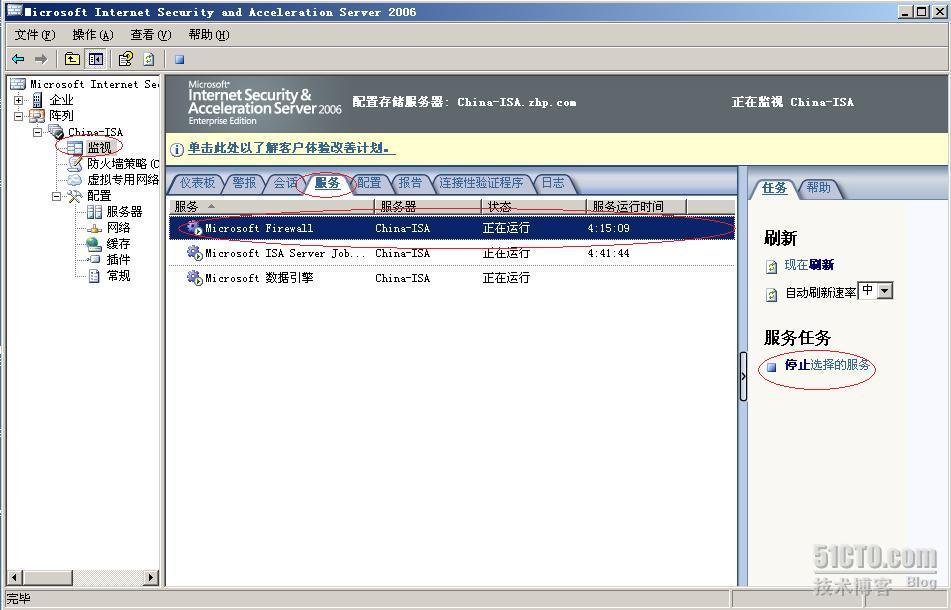The width and height of the screenshot is (951, 610).
Task: Collapse the task pane with side arrow
Action: pyautogui.click(x=744, y=376)
